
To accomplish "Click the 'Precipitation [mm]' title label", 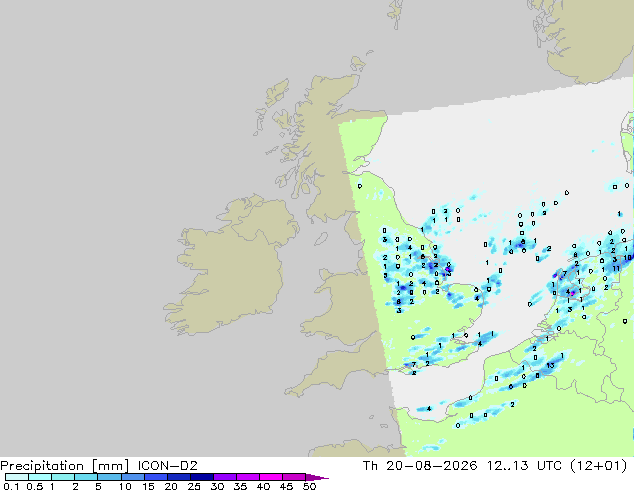I will [65, 466].
